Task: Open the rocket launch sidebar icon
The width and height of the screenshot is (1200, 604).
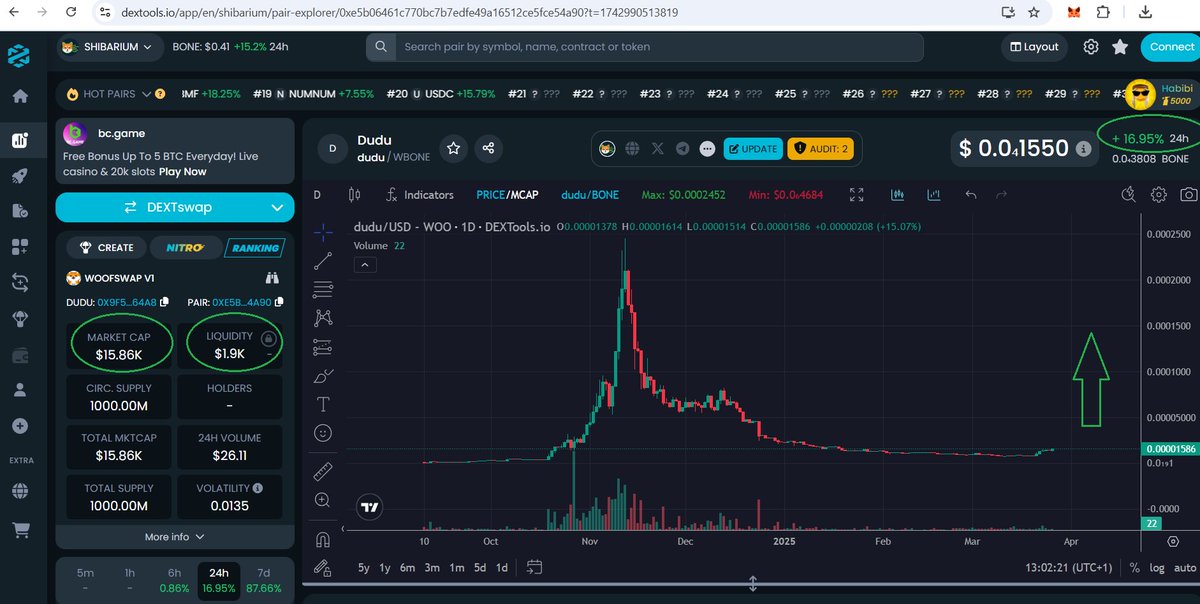Action: (19, 176)
